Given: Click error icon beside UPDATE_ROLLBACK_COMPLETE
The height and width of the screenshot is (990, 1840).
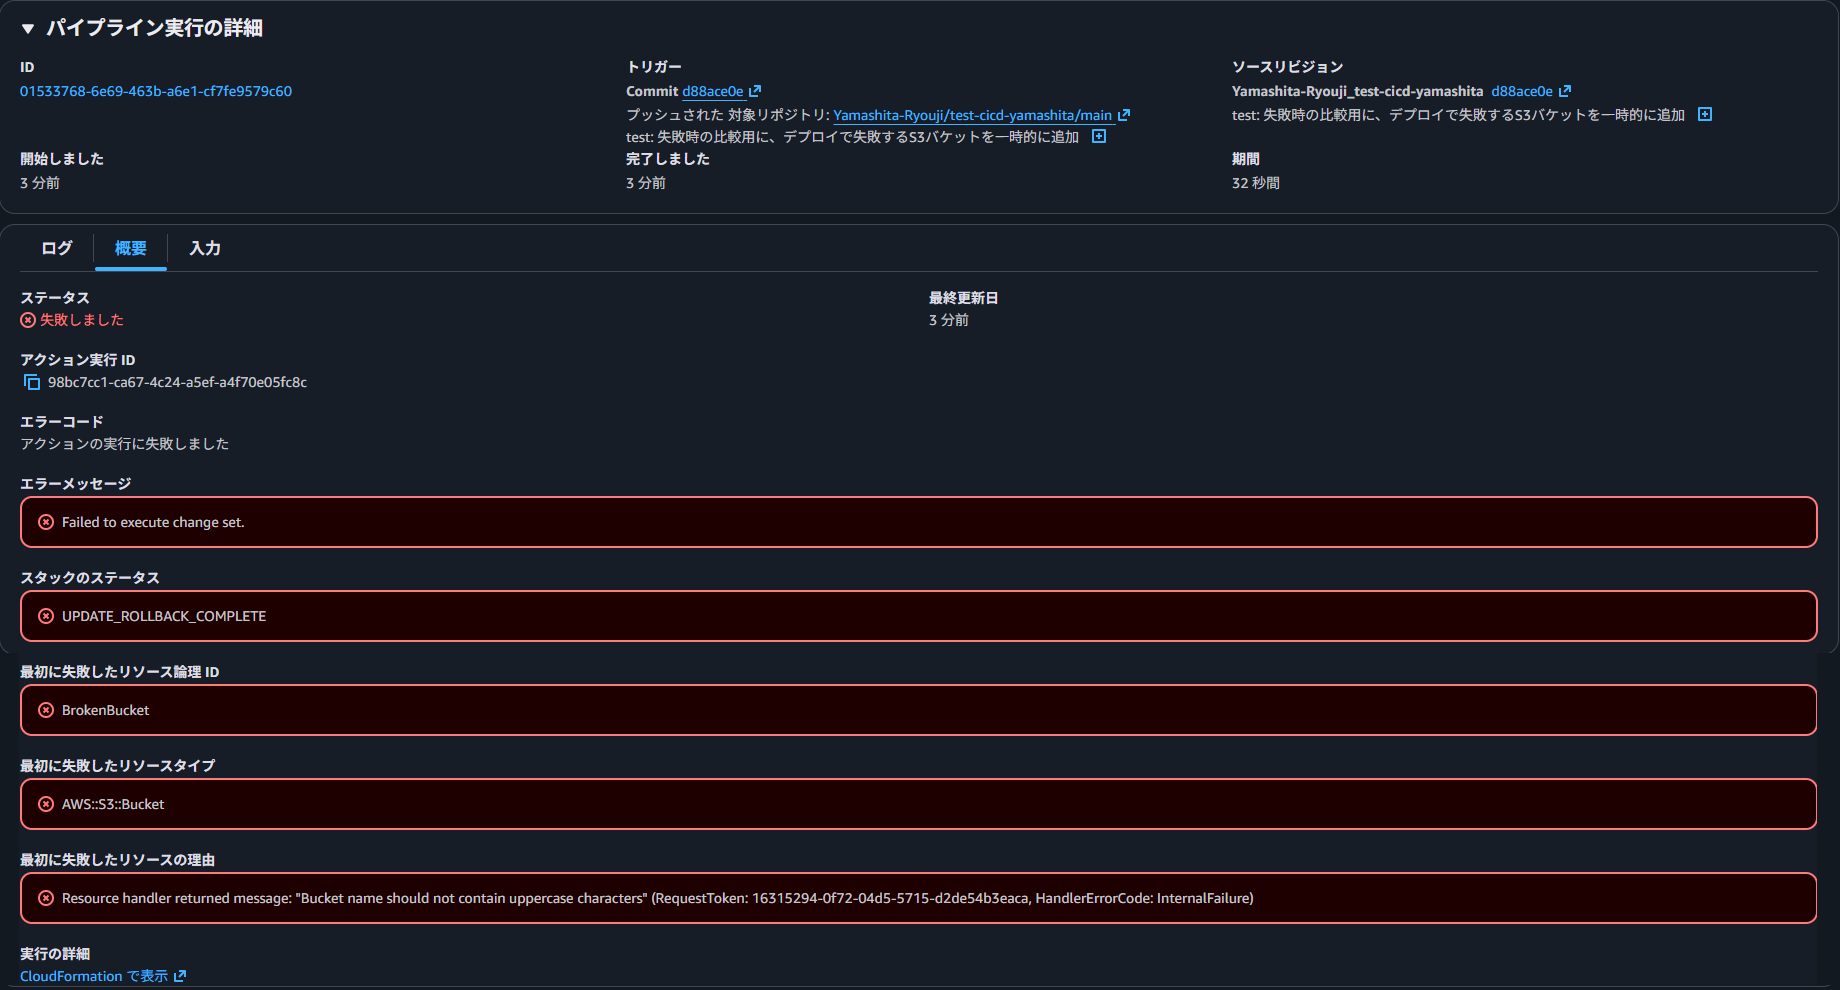Looking at the screenshot, I should click(46, 616).
